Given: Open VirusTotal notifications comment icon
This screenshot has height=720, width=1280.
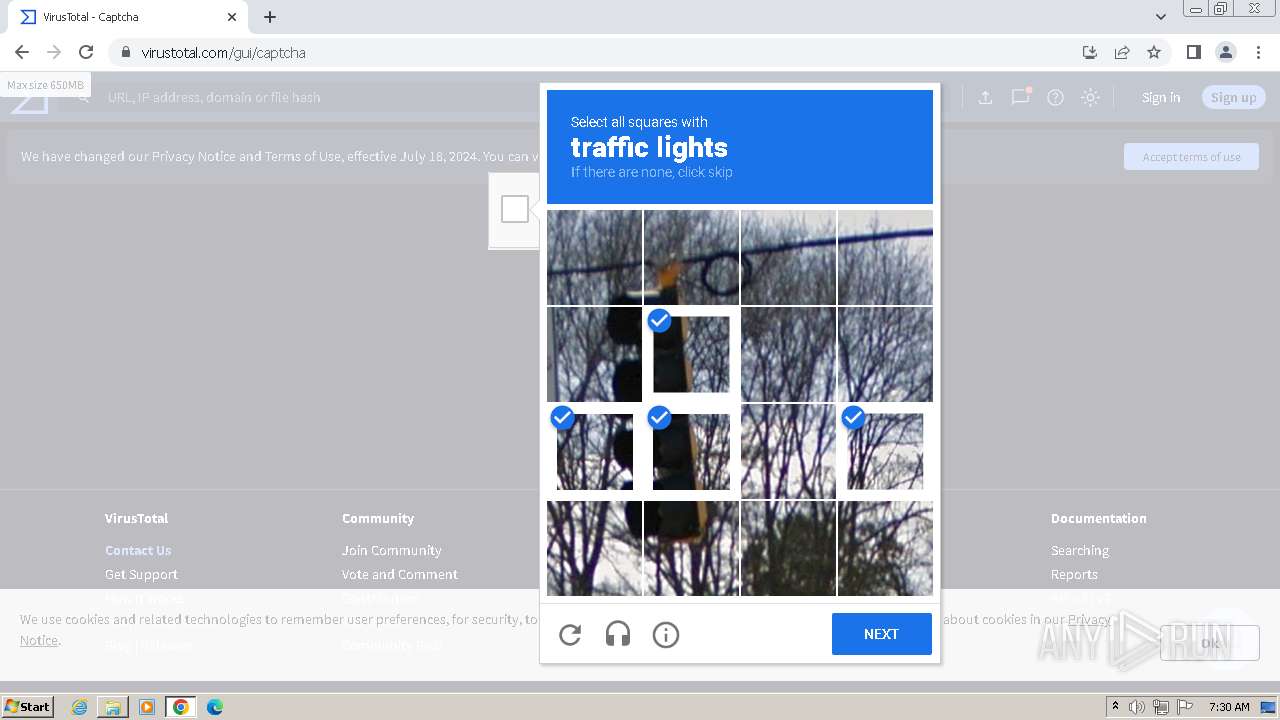Looking at the screenshot, I should pos(1020,97).
